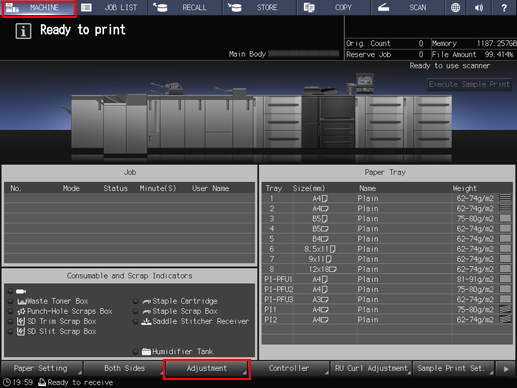Open the STORE tab
The height and width of the screenshot is (388, 517).
pos(260,7)
